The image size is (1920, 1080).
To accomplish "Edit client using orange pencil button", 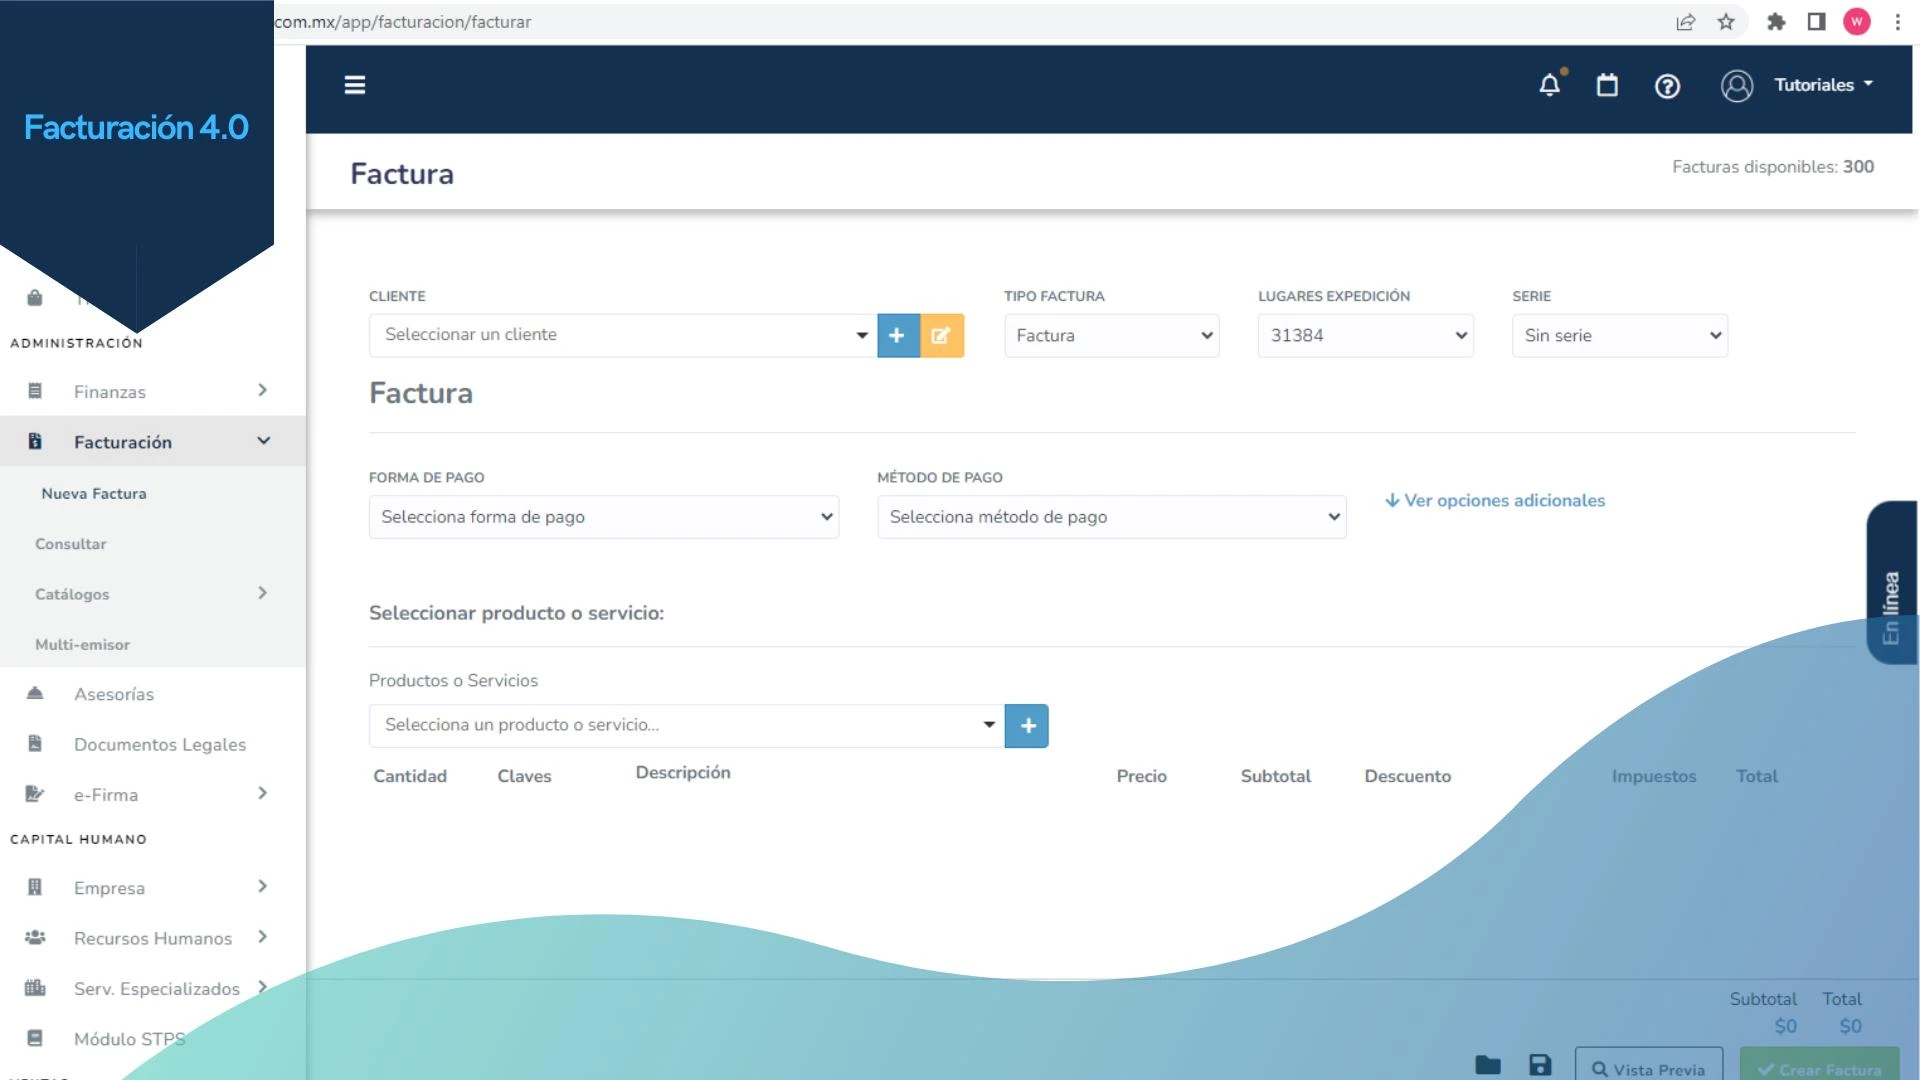I will [x=941, y=336].
